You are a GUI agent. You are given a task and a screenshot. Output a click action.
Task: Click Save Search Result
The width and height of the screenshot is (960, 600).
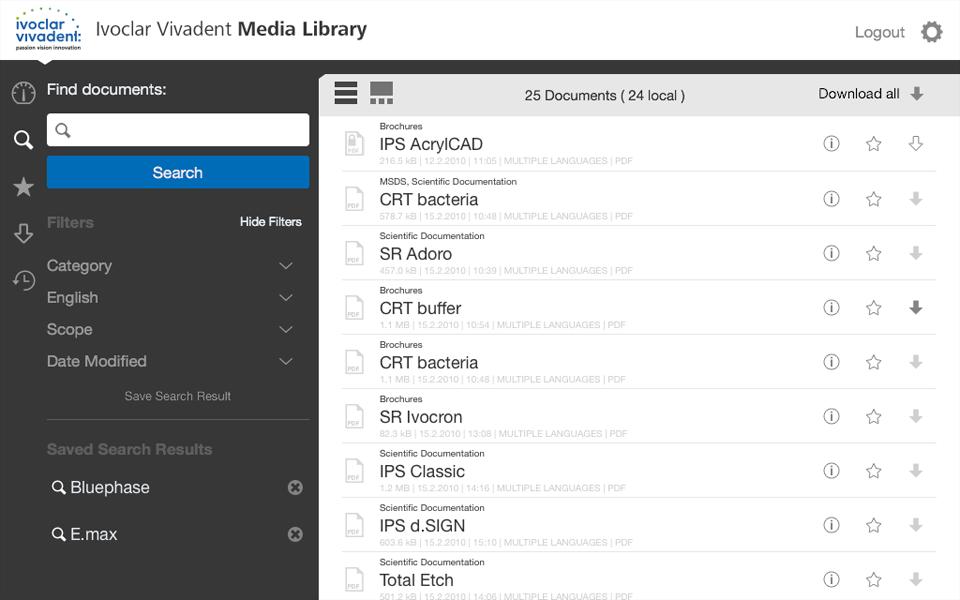pyautogui.click(x=178, y=396)
